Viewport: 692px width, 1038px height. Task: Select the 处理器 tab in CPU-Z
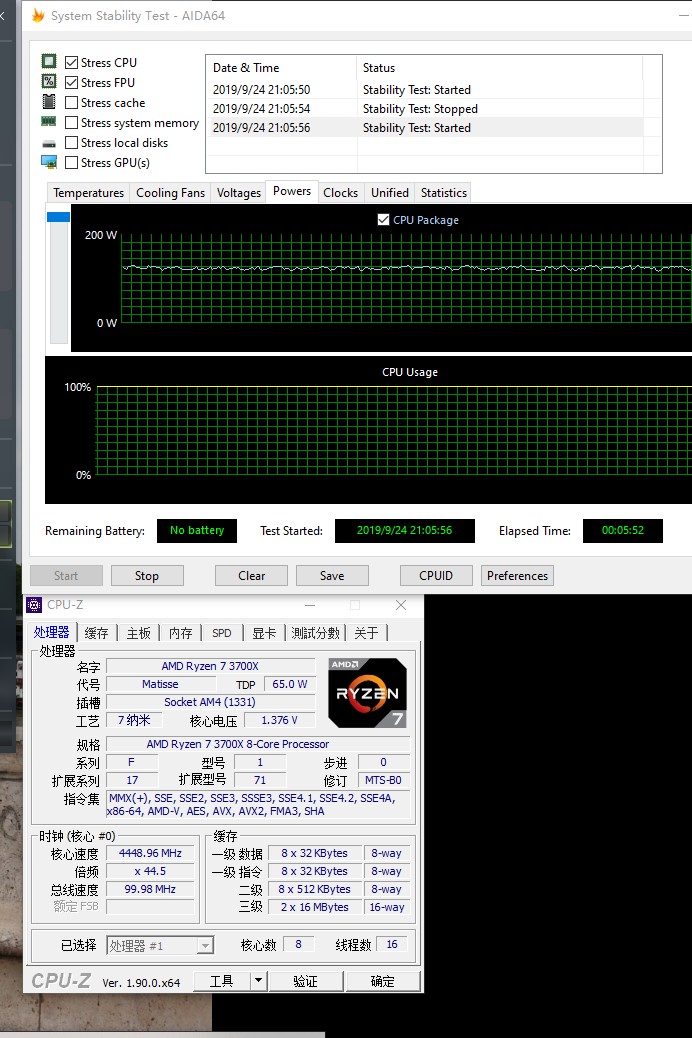click(52, 632)
